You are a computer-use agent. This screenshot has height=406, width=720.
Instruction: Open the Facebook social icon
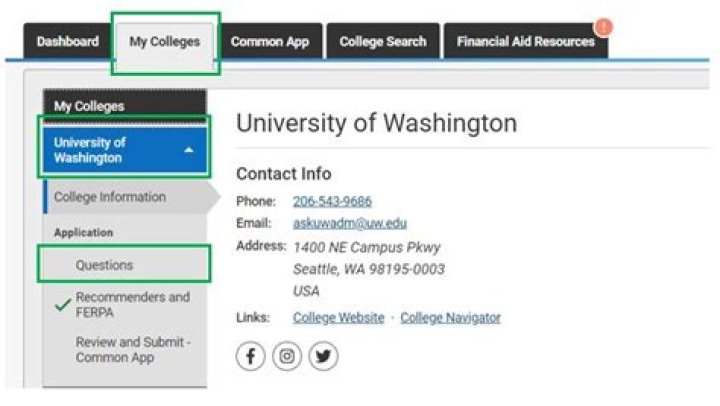click(251, 356)
